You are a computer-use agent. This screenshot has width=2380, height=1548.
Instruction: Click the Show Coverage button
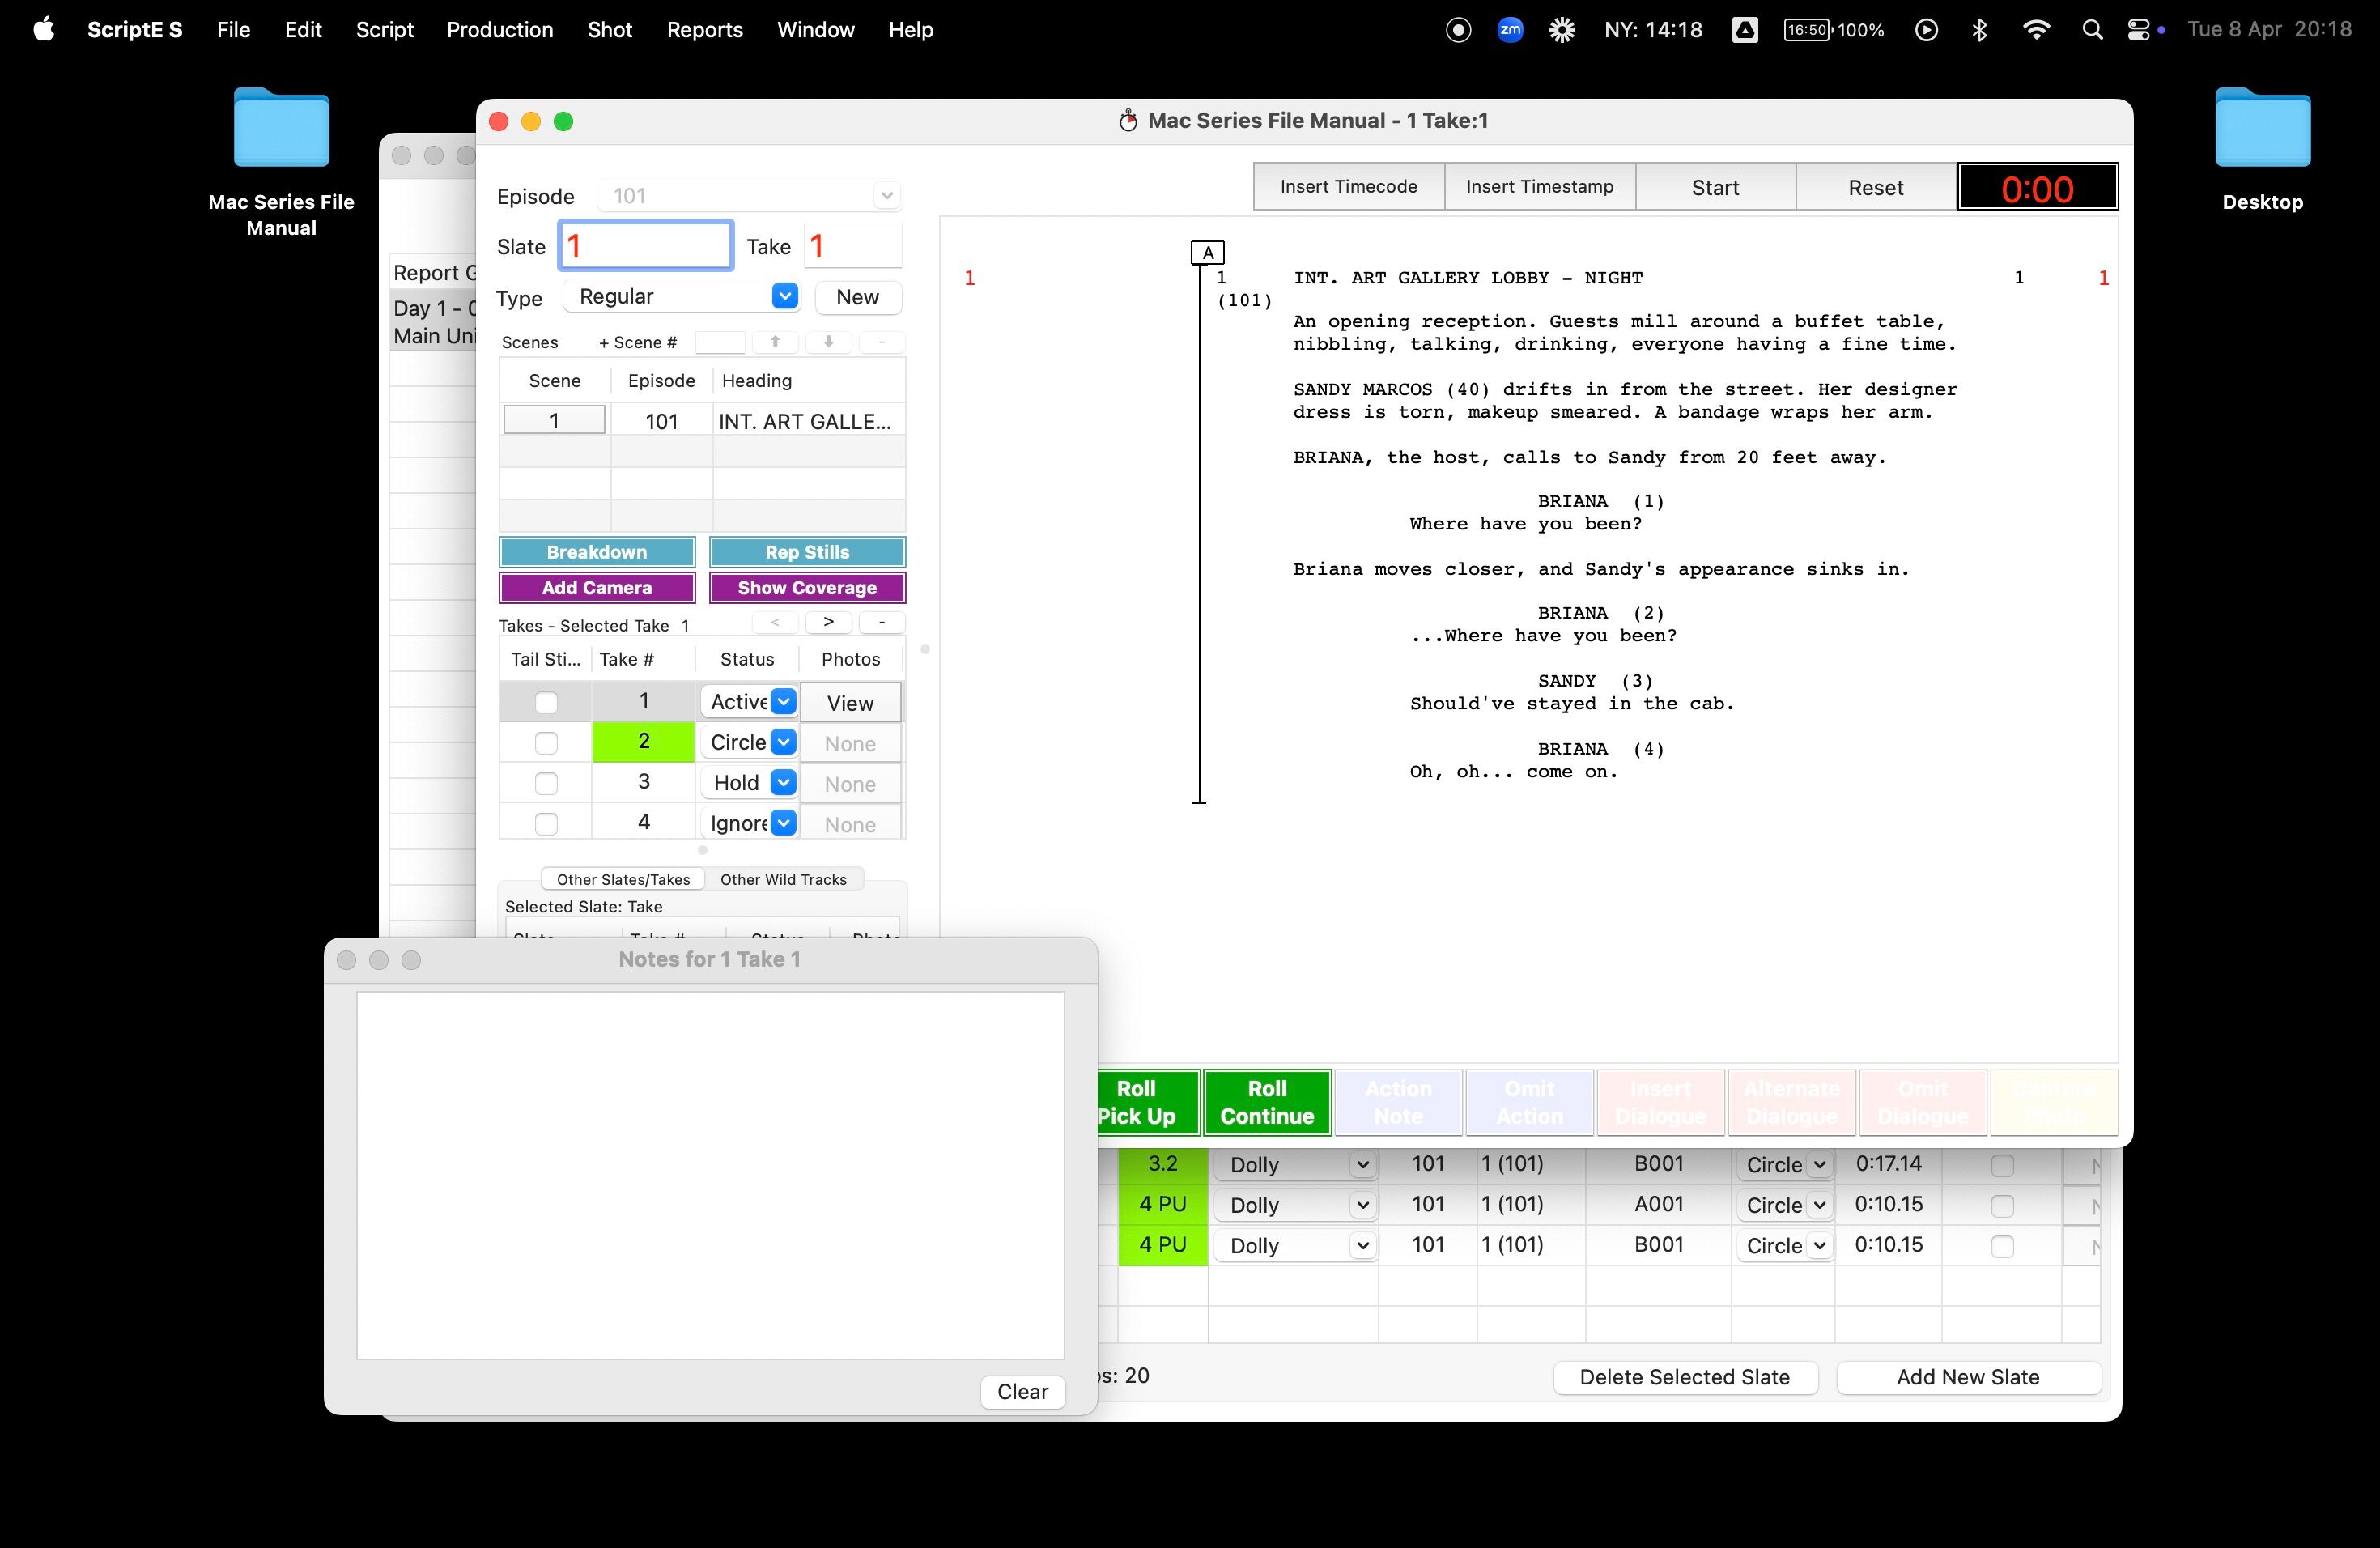pyautogui.click(x=807, y=588)
